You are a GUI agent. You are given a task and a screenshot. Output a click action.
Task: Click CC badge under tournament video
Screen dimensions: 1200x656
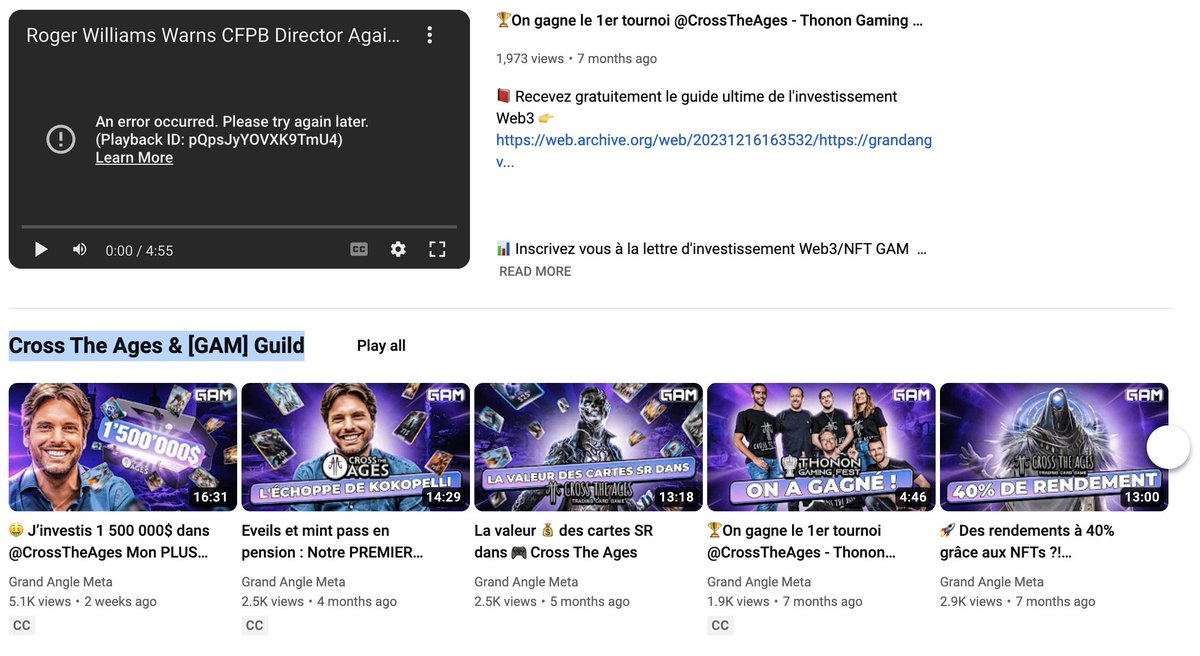pos(721,626)
